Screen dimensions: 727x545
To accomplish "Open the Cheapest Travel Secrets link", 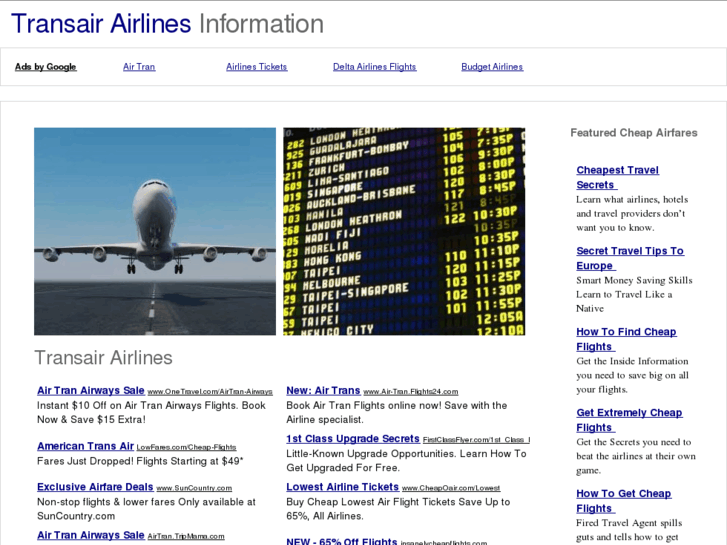I will (618, 177).
